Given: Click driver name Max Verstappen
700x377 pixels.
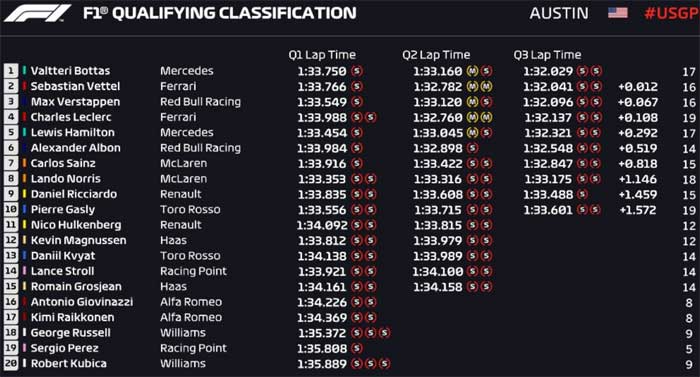Looking at the screenshot, I should pyautogui.click(x=75, y=102).
